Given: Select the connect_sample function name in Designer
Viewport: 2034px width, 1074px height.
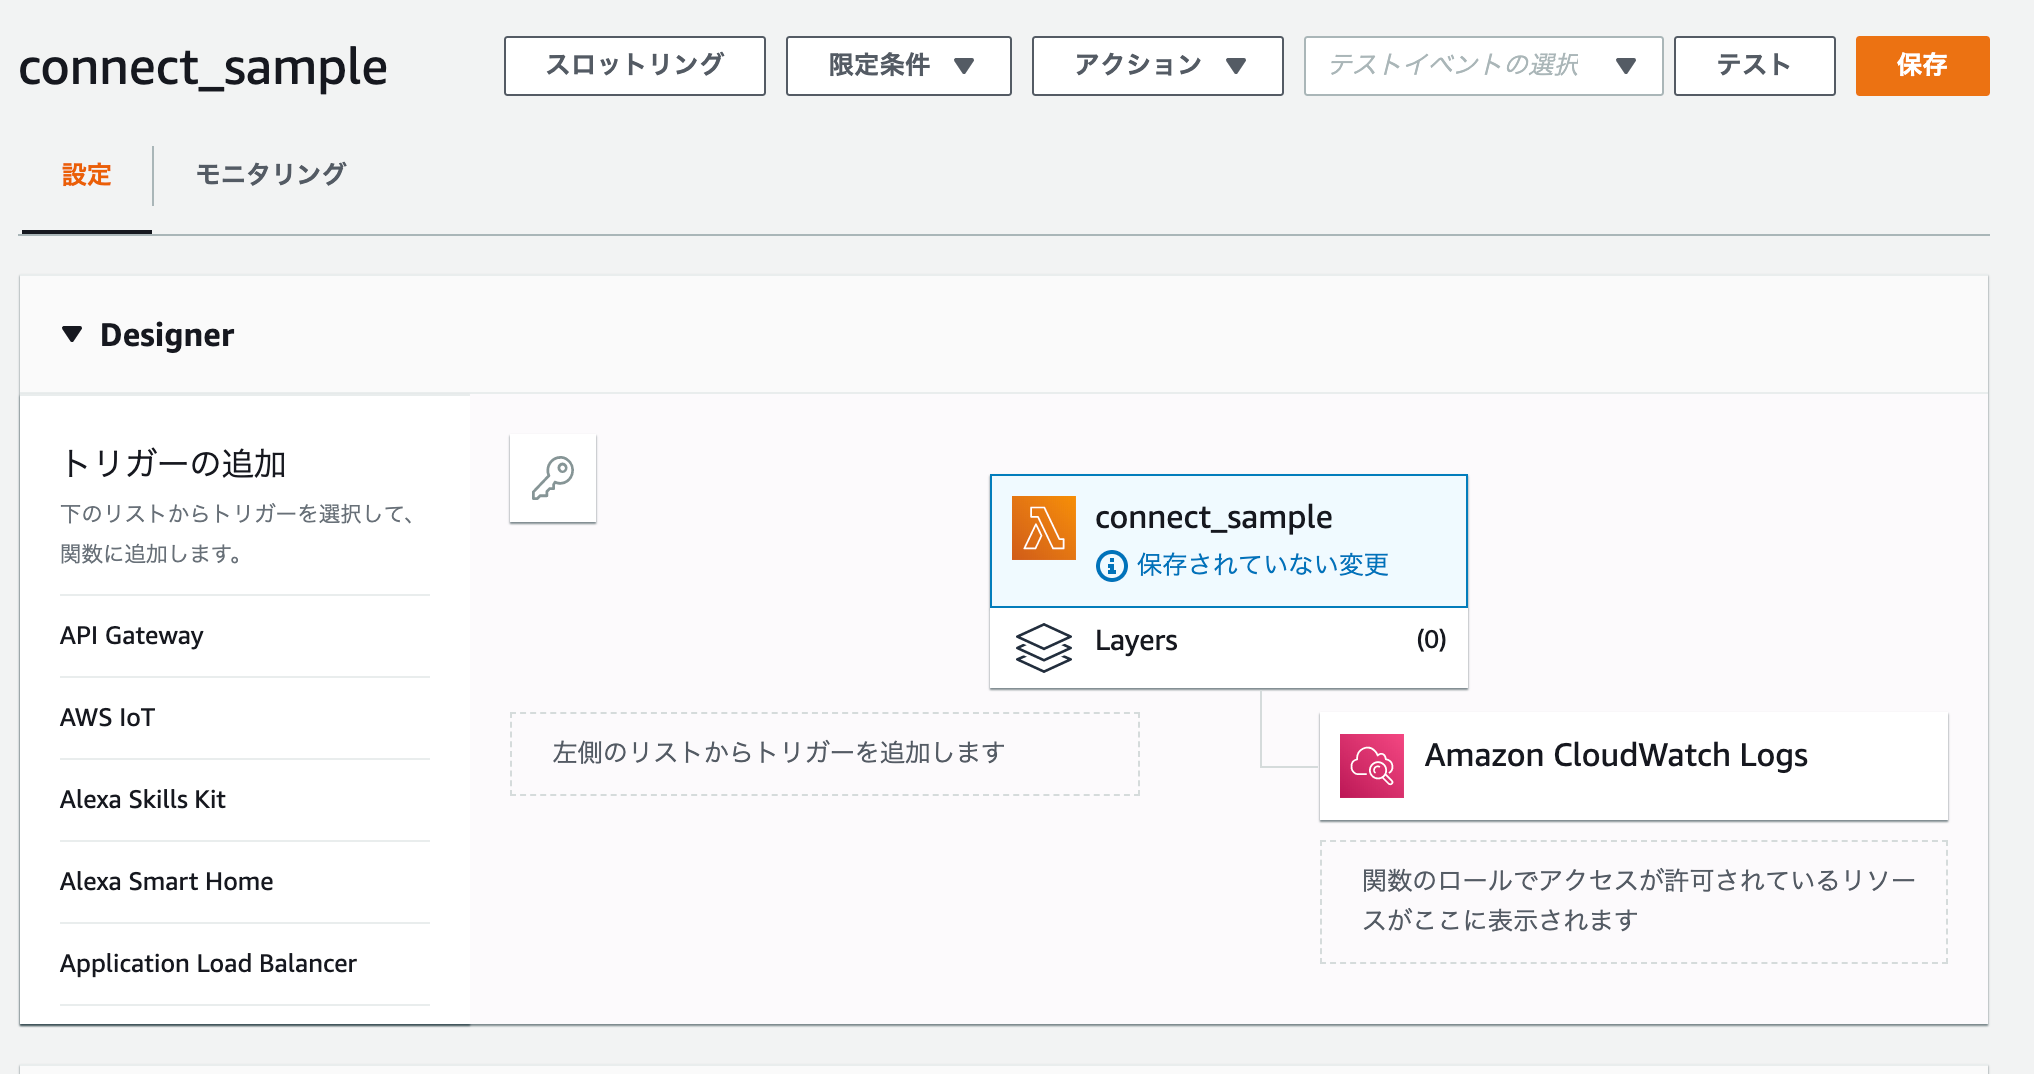Looking at the screenshot, I should 1213,517.
